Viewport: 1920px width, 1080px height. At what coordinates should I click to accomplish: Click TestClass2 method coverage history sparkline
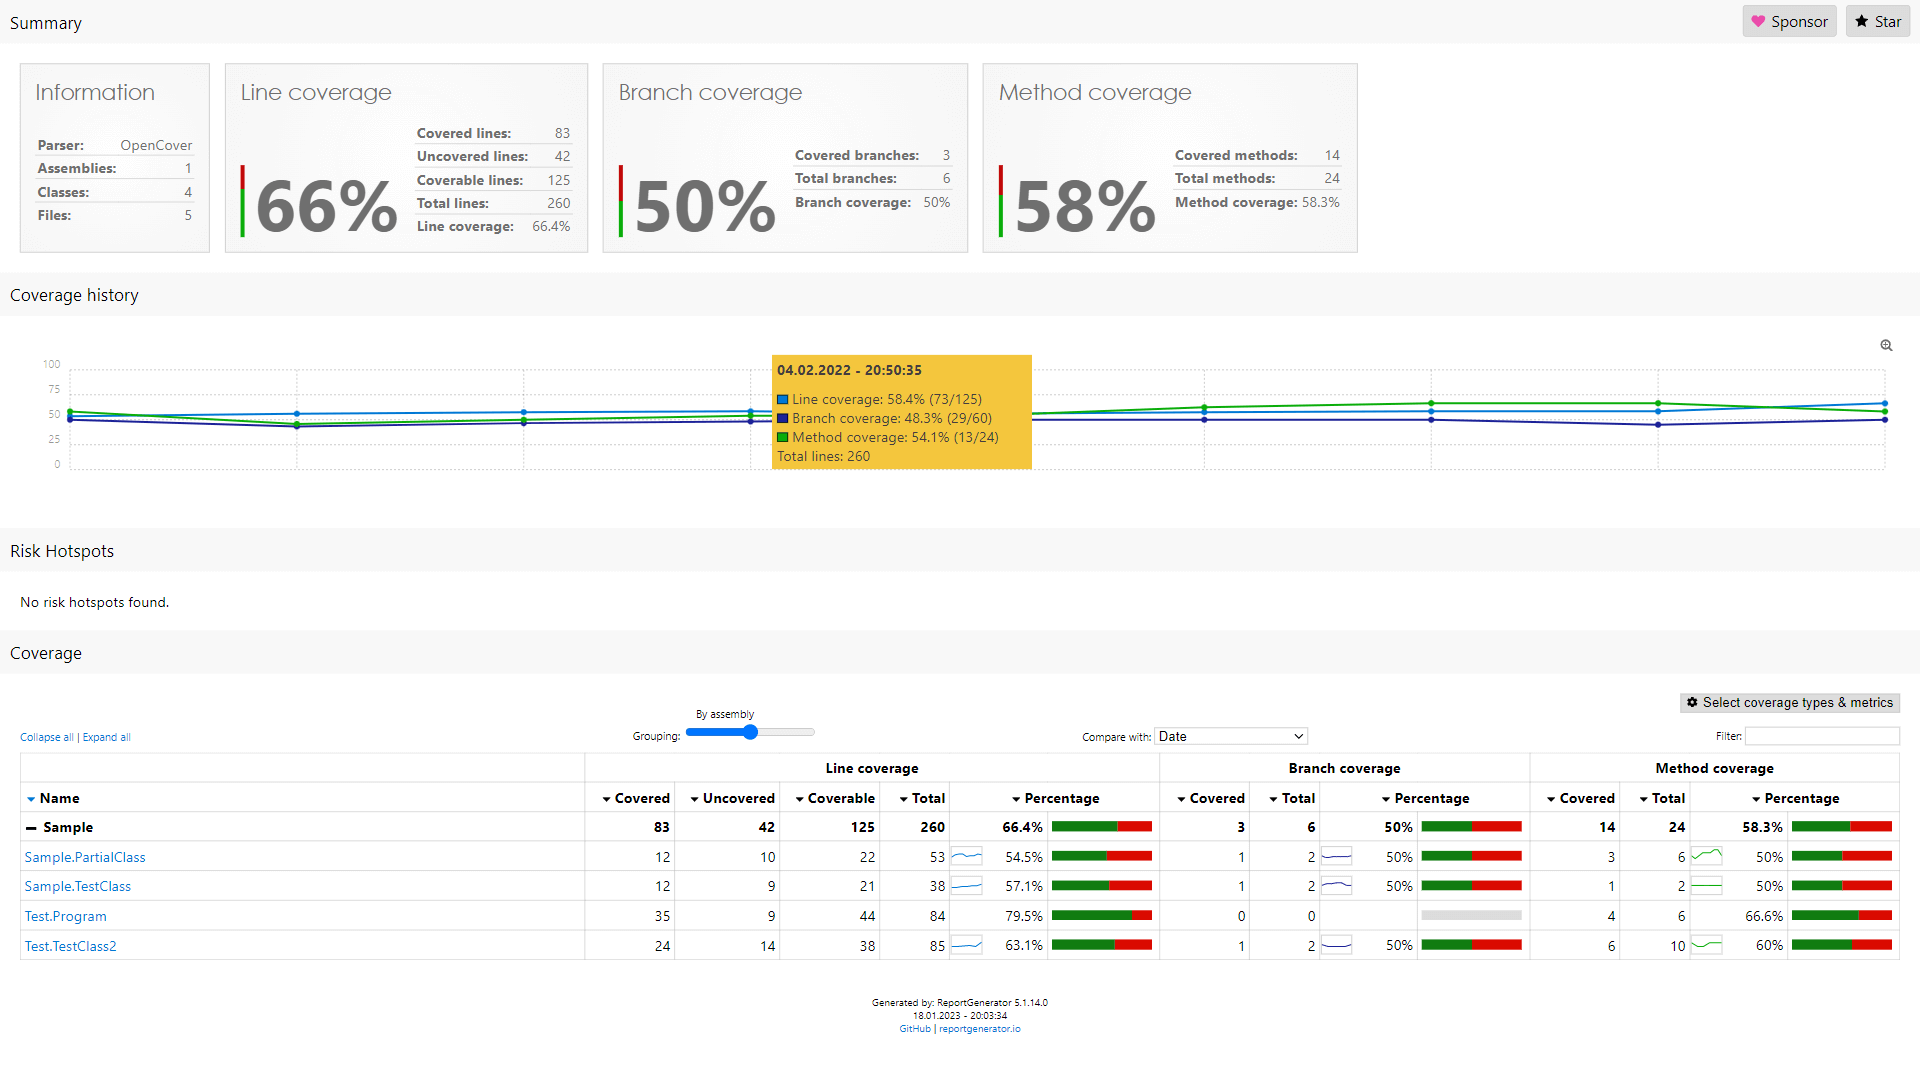[x=1706, y=946]
